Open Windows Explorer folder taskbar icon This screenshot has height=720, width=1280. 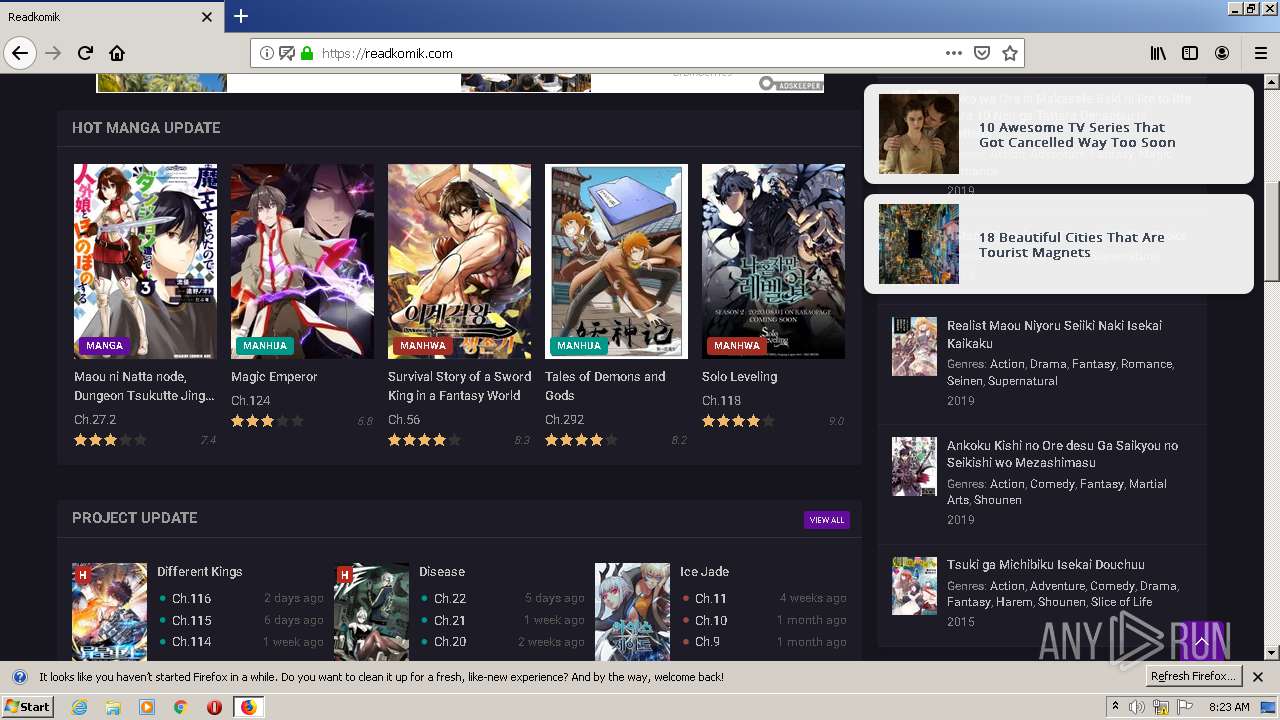pyautogui.click(x=113, y=707)
